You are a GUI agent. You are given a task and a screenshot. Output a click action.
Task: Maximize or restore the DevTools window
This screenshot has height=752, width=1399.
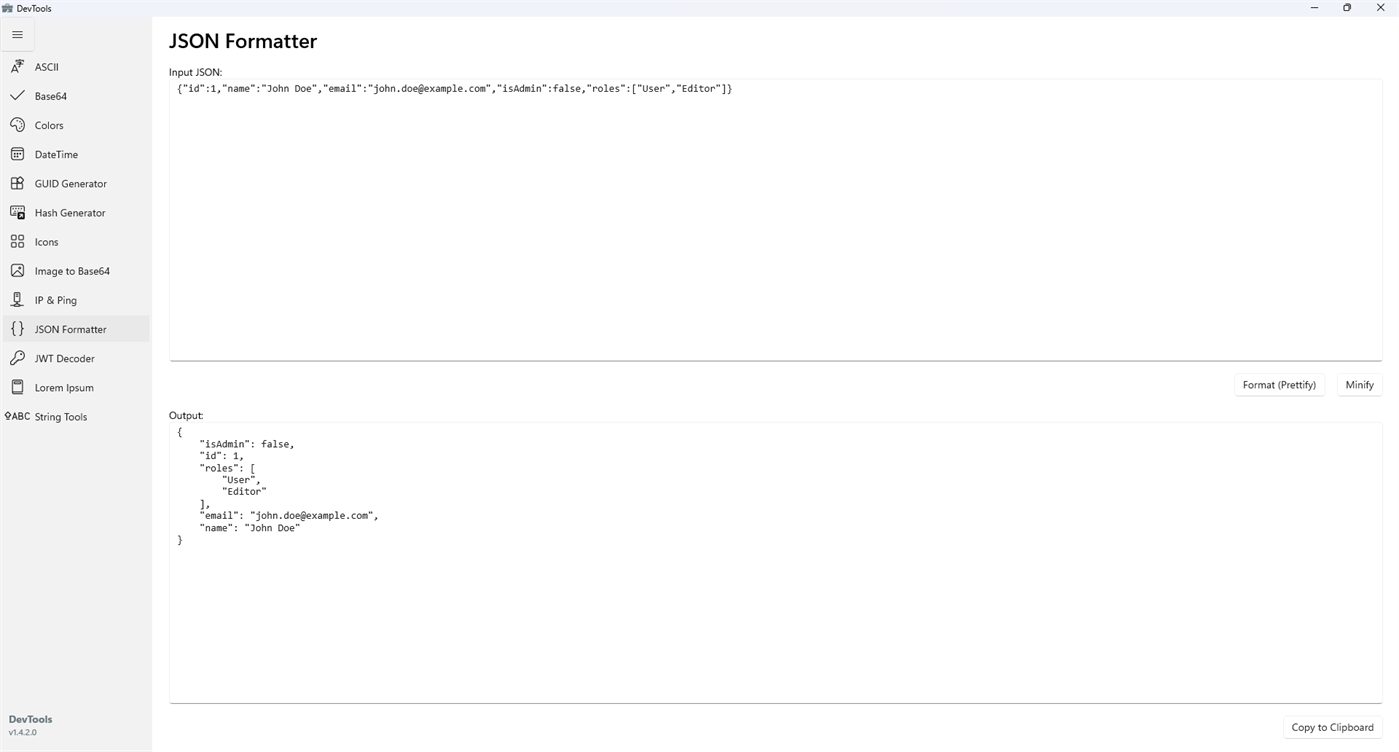pyautogui.click(x=1347, y=8)
